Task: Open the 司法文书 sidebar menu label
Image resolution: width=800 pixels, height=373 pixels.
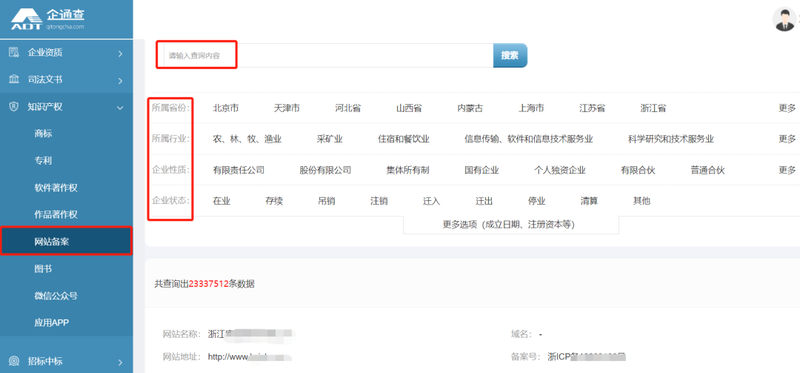Action: coord(45,80)
